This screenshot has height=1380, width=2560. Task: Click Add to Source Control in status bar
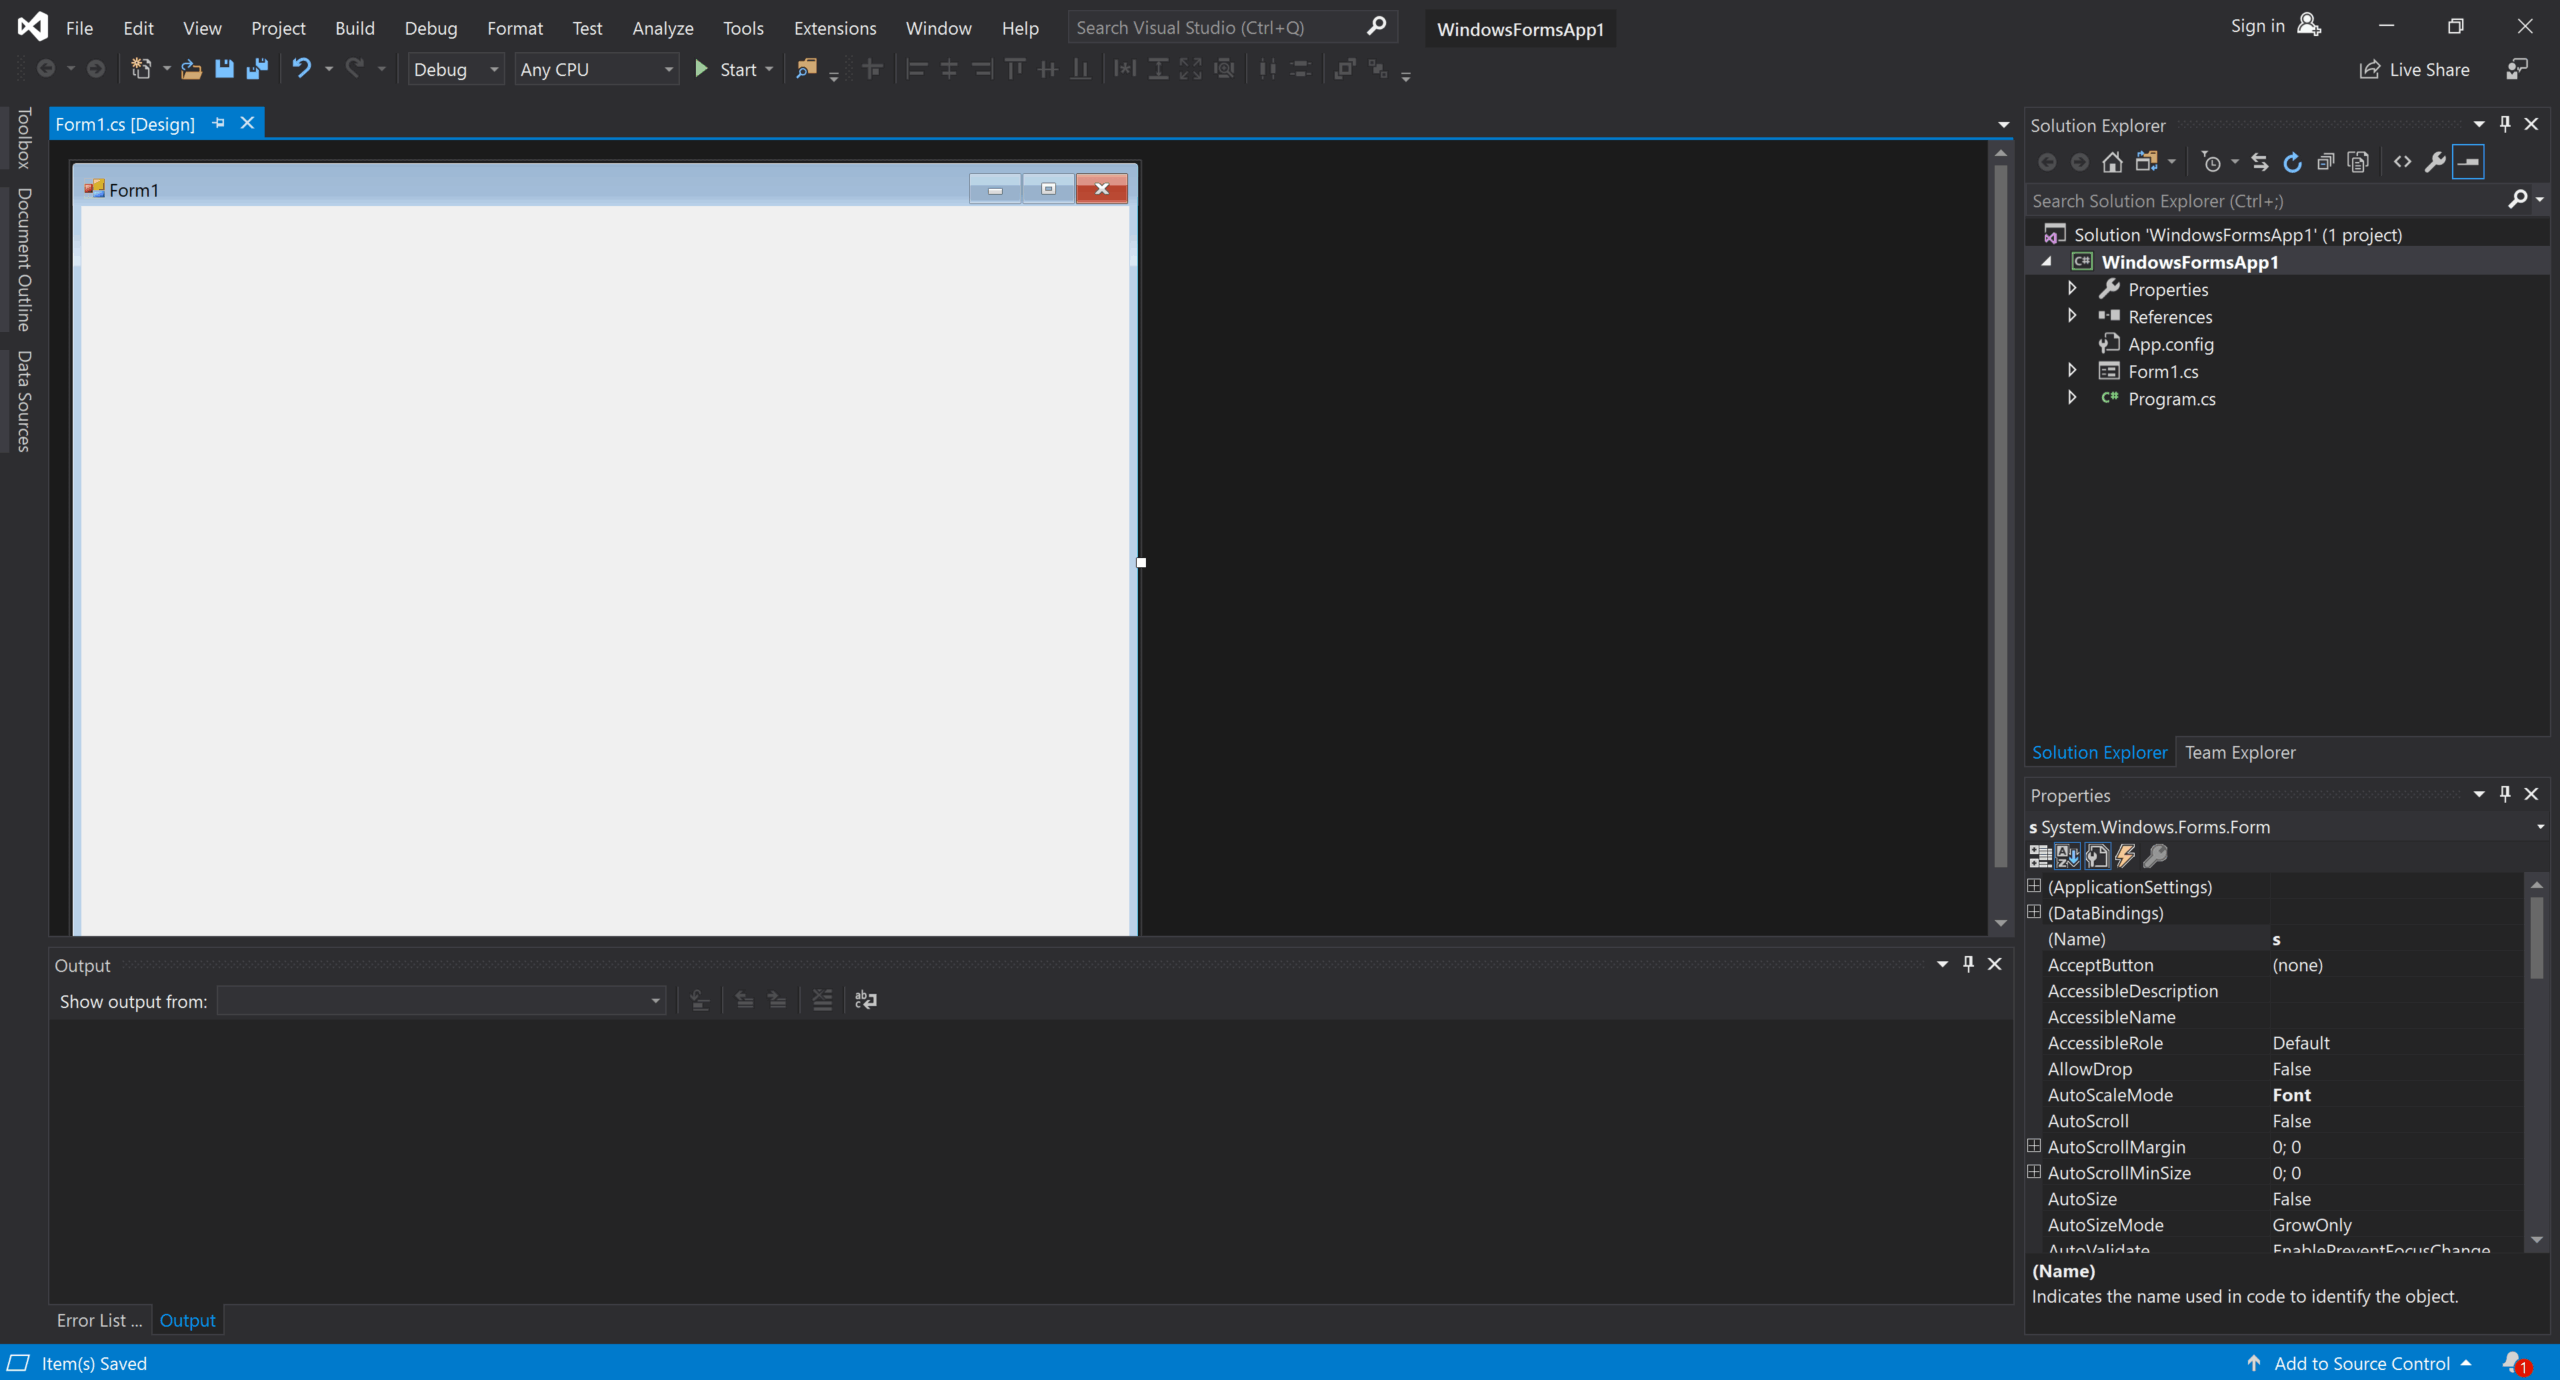click(x=2360, y=1363)
